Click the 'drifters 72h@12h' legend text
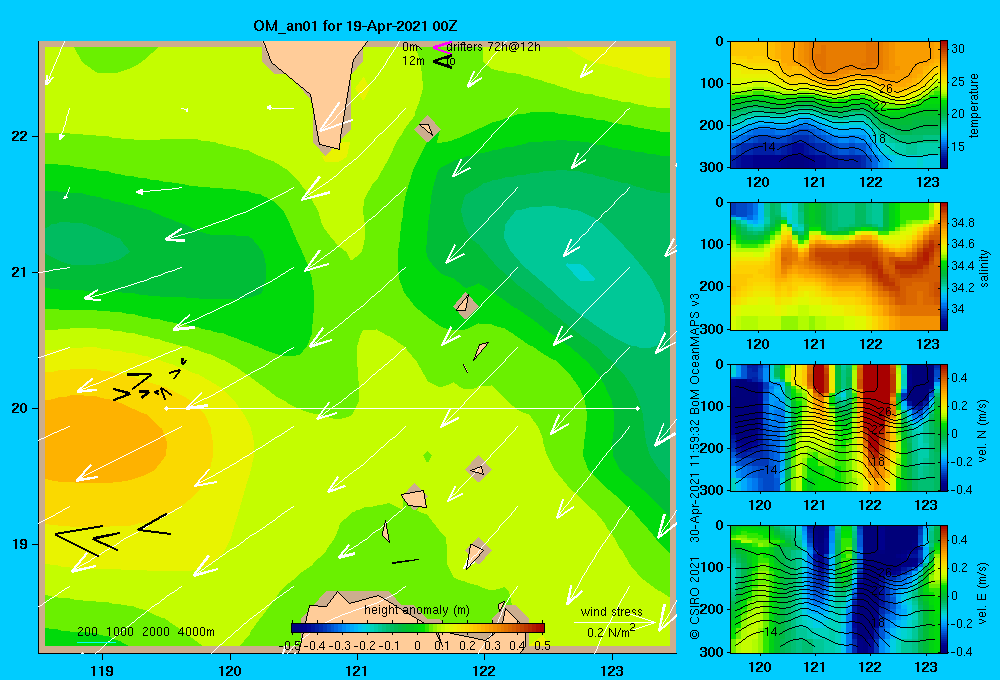Viewport: 1000px width, 680px height. point(494,47)
